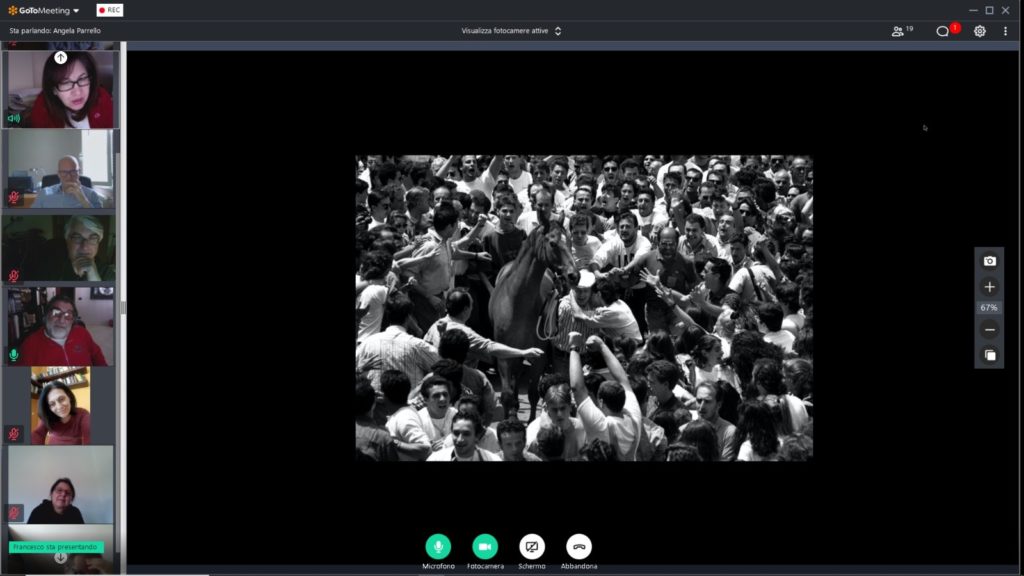Viewport: 1024px width, 576px height.
Task: Zoom in with the plus icon
Action: pos(989,287)
